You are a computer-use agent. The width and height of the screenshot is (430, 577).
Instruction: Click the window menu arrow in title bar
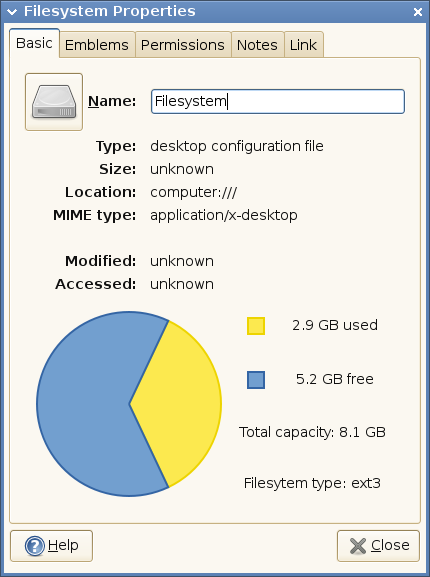[x=12, y=12]
